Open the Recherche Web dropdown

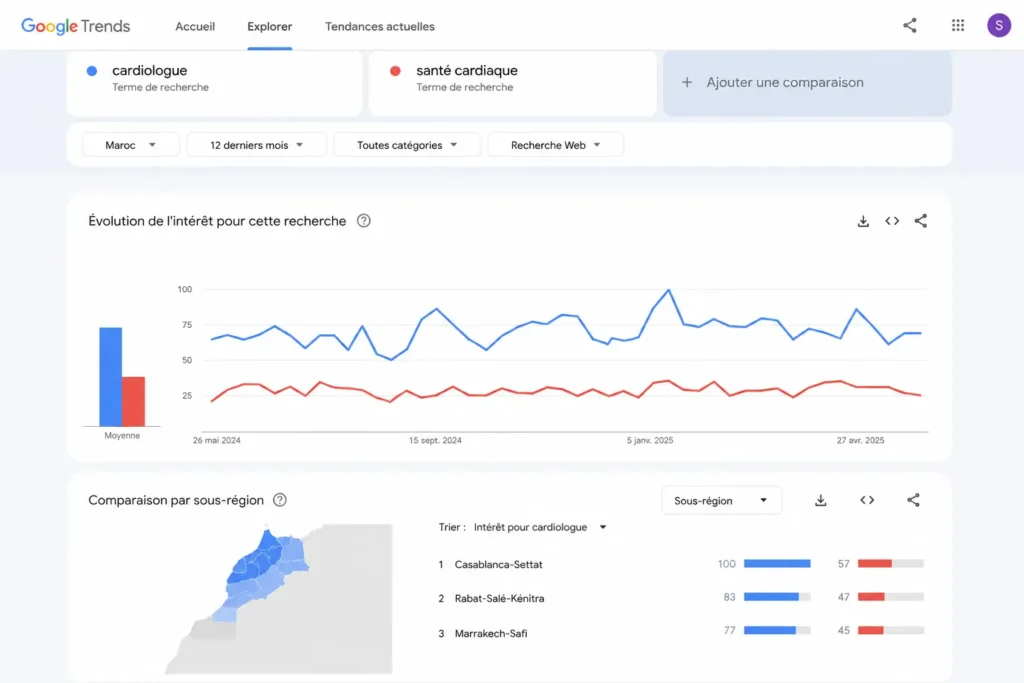[556, 145]
